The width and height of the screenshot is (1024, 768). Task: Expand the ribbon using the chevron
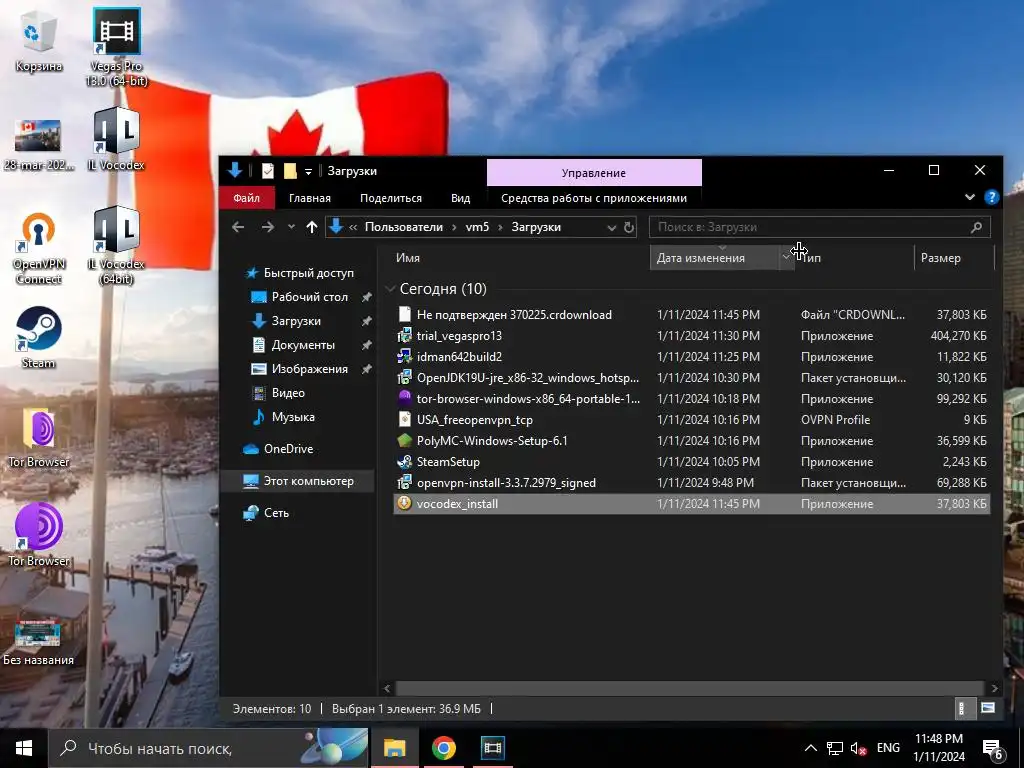click(970, 197)
